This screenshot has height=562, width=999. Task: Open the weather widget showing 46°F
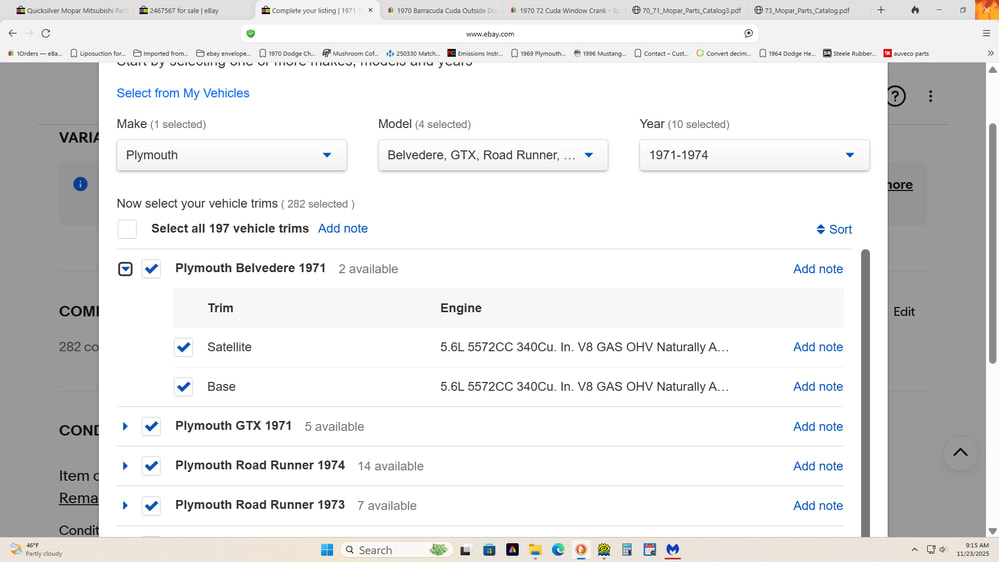(36, 549)
